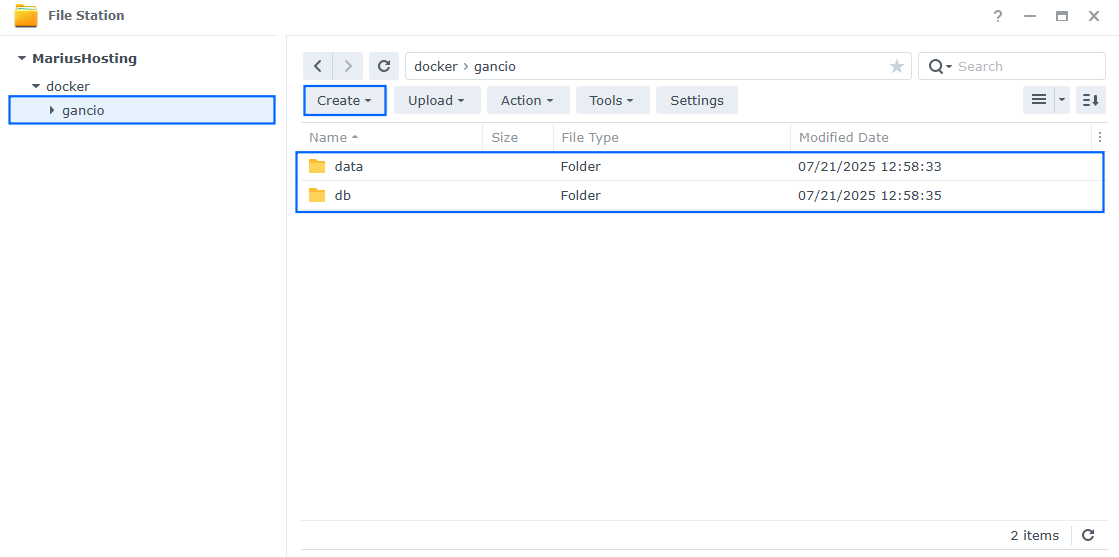This screenshot has width=1119, height=557.
Task: Select MariusHosting in the sidebar tree
Action: [x=84, y=59]
